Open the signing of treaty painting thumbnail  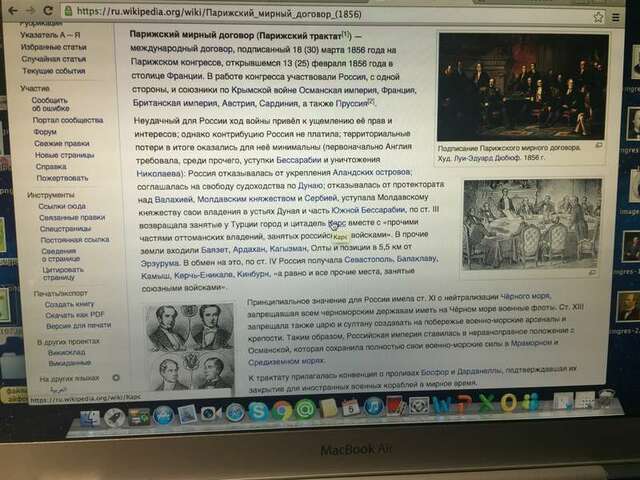click(x=523, y=87)
